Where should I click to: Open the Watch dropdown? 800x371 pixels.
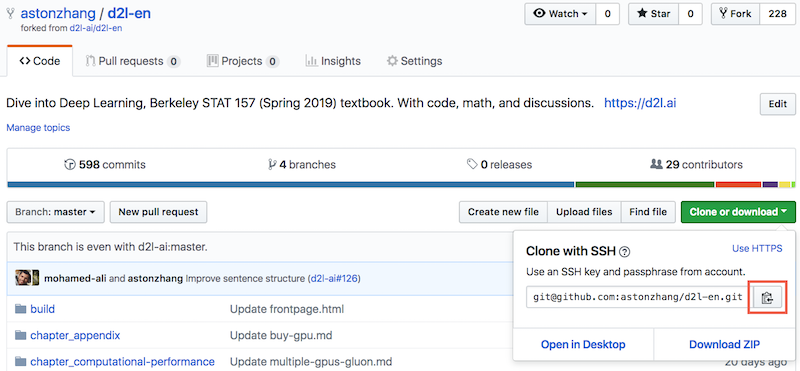(x=560, y=14)
